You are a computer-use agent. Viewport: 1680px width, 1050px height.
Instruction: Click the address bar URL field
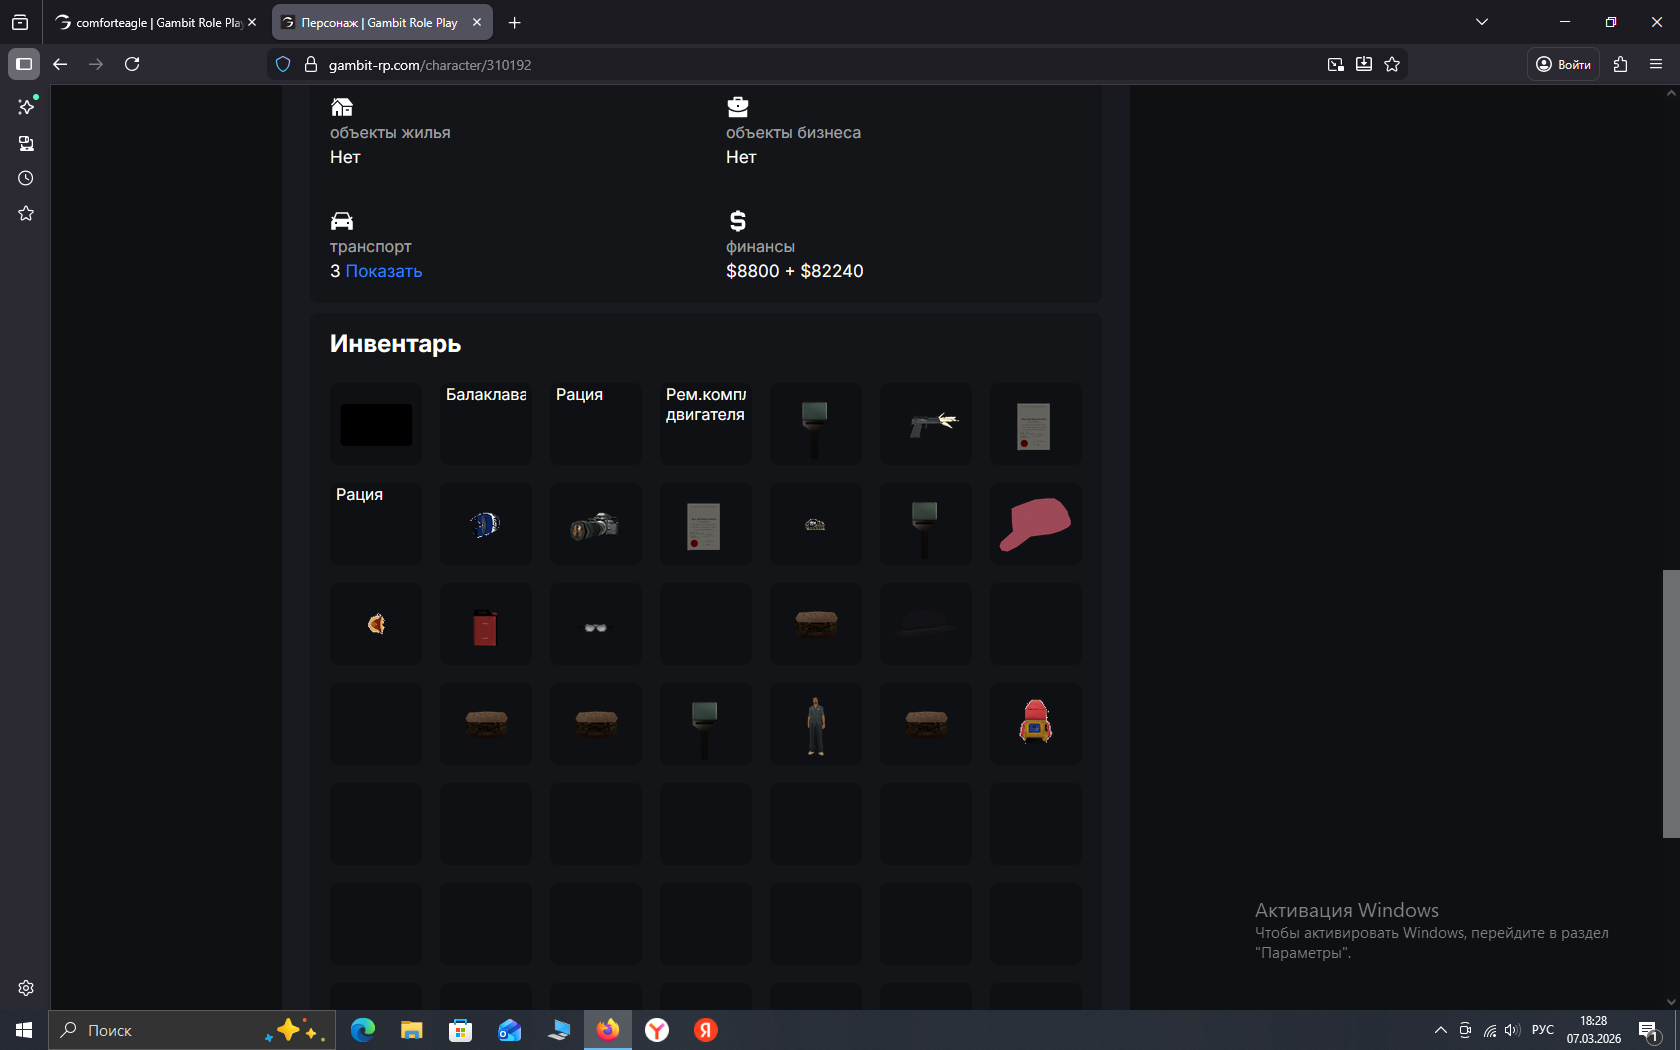click(x=800, y=64)
